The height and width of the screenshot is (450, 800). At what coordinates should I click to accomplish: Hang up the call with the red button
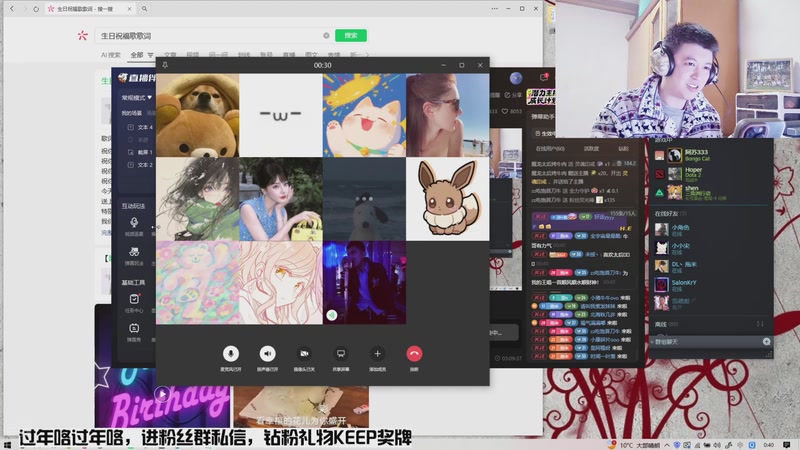[414, 354]
